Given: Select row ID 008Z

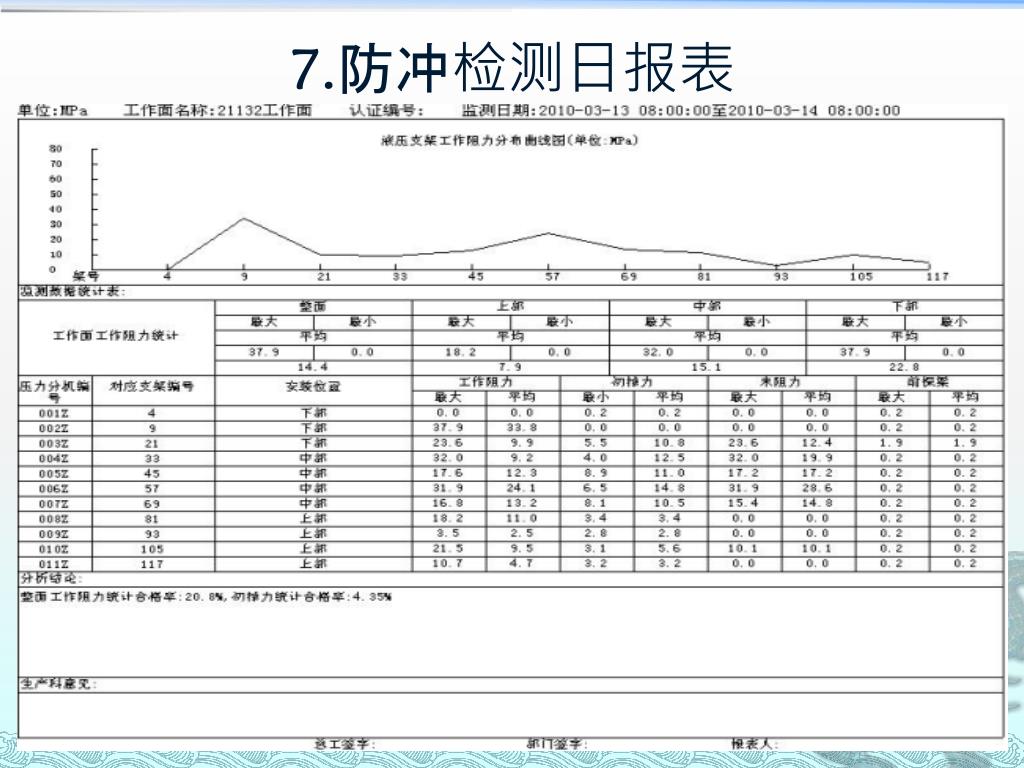Looking at the screenshot, I should click(54, 519).
